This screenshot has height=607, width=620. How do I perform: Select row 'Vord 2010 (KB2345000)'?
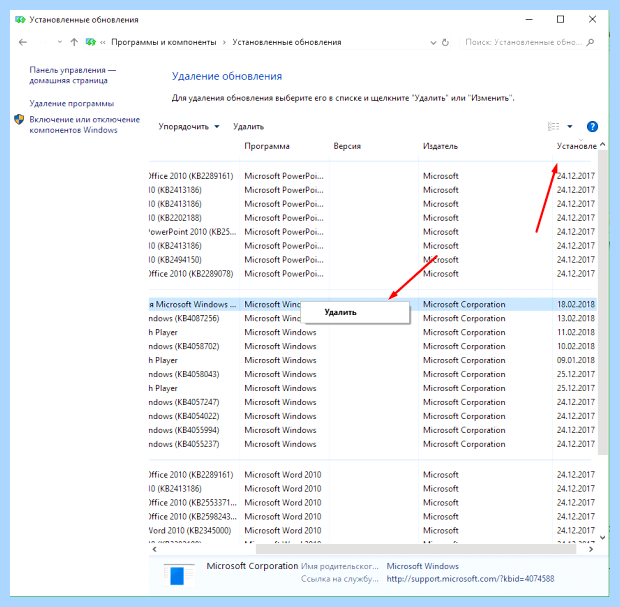(372, 531)
